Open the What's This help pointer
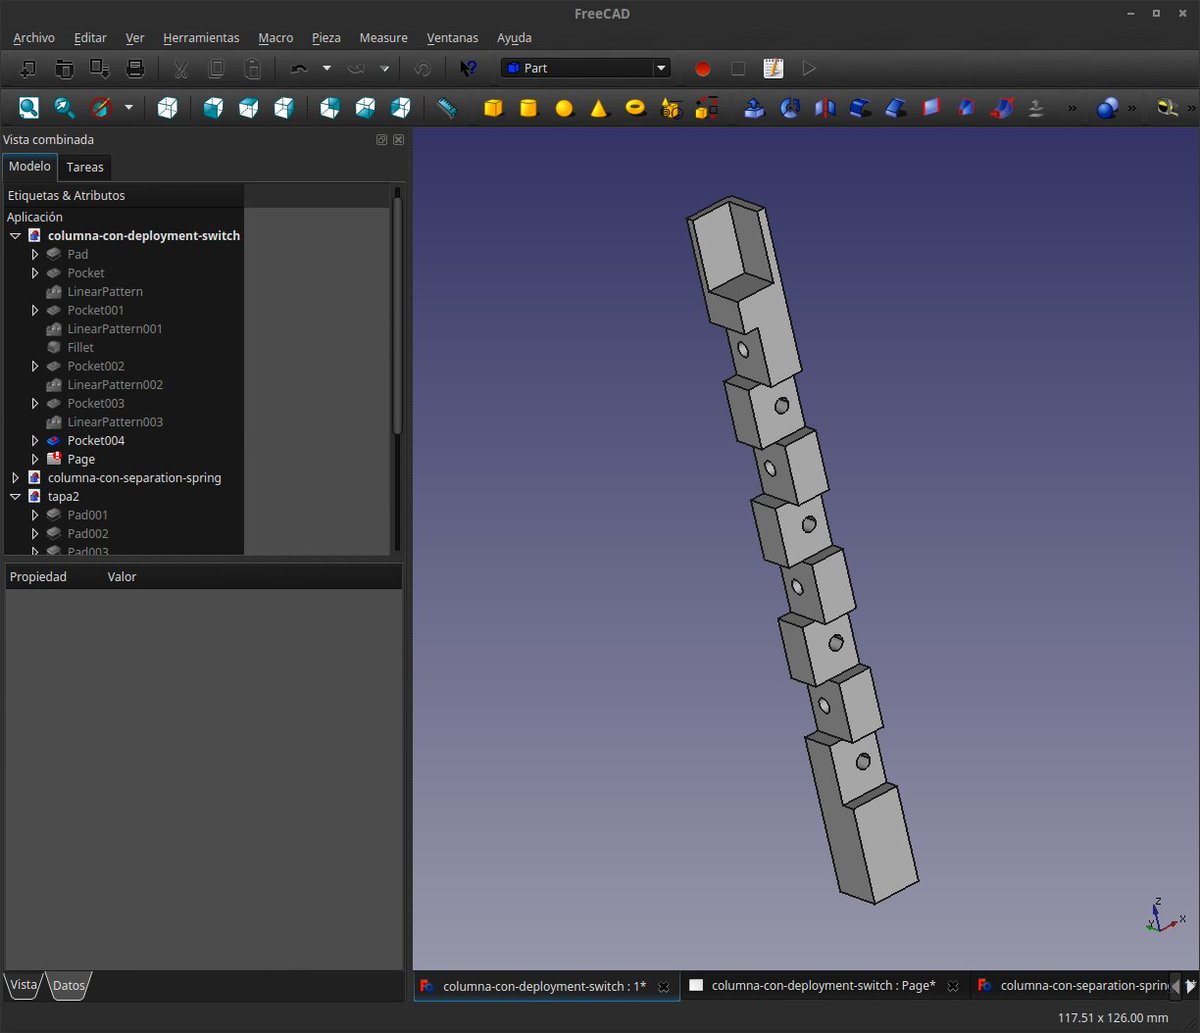 point(467,68)
